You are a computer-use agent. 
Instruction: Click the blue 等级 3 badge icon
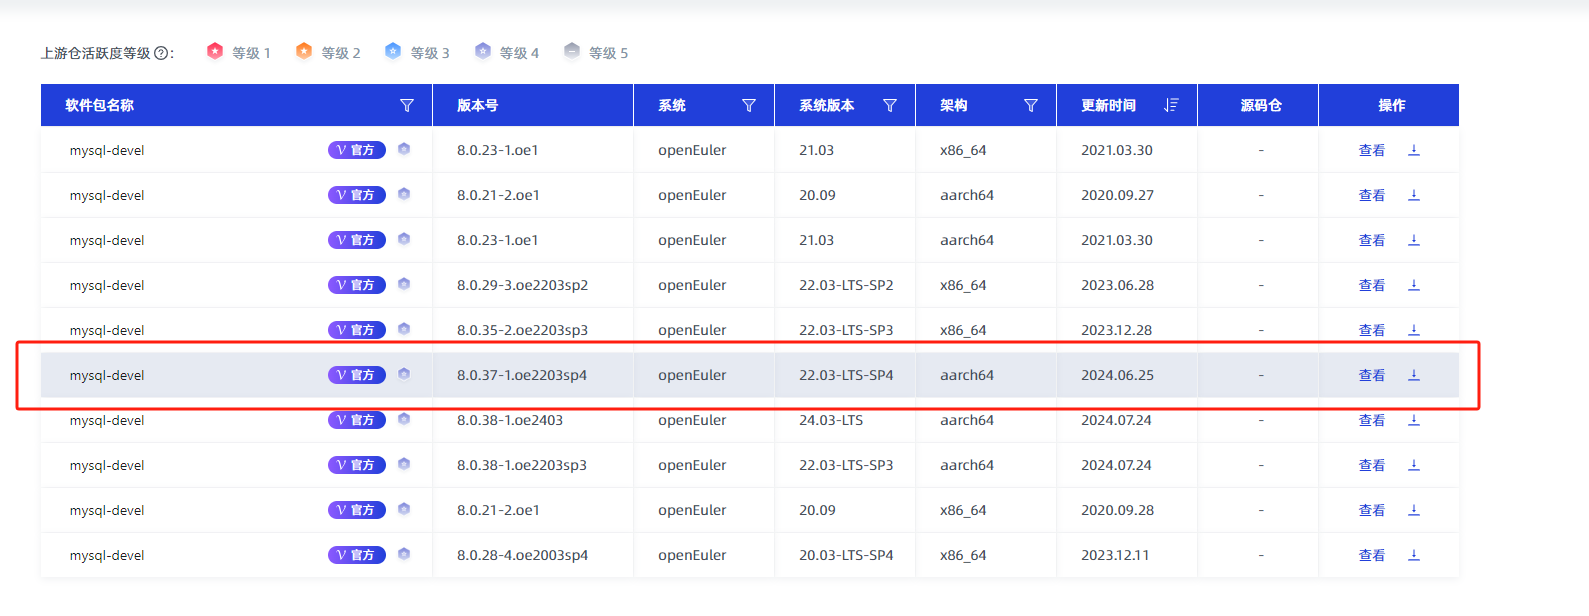393,51
